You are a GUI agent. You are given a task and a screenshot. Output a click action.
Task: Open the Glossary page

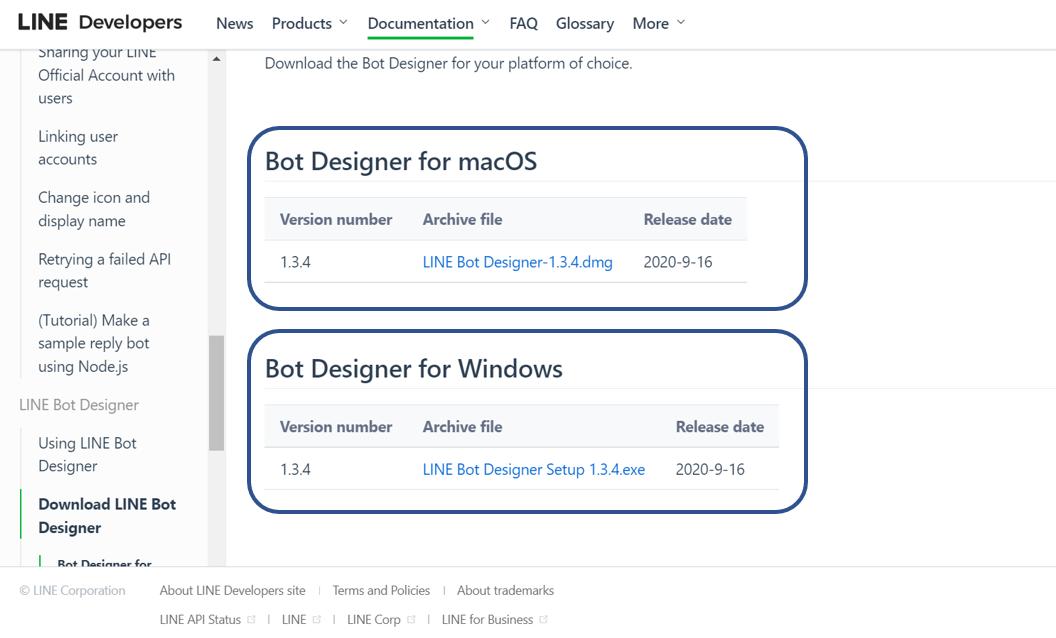coord(585,23)
